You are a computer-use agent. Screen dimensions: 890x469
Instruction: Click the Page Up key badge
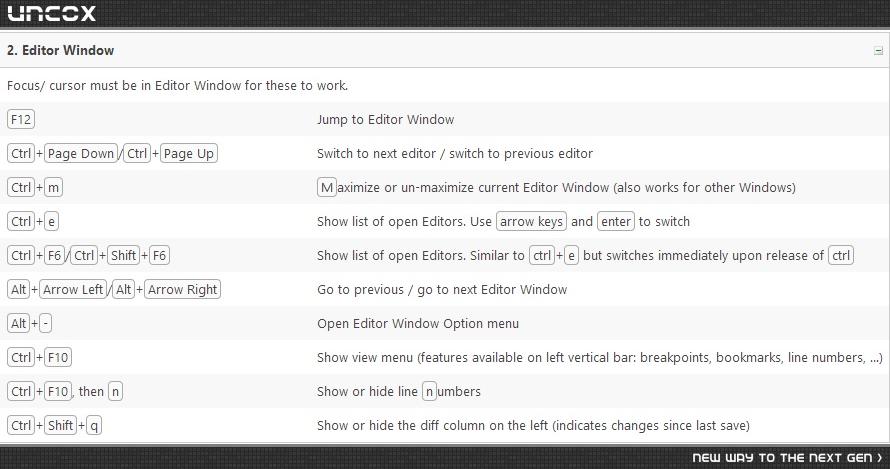(188, 153)
